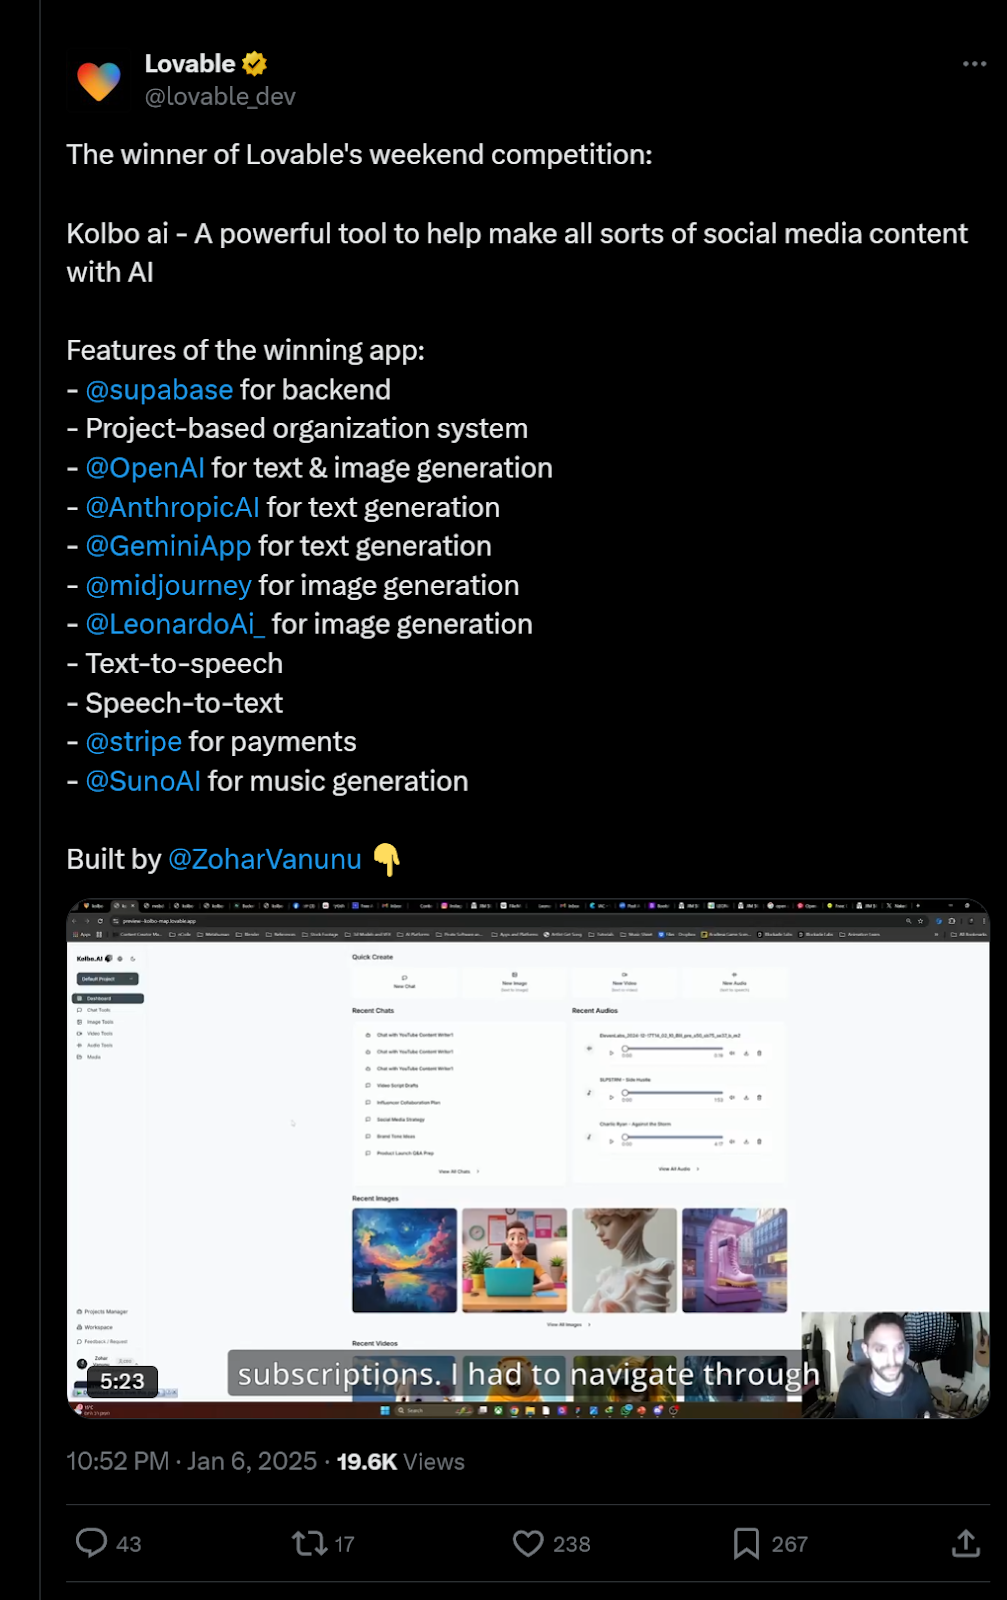
Task: Click the share upload icon
Action: [965, 1543]
